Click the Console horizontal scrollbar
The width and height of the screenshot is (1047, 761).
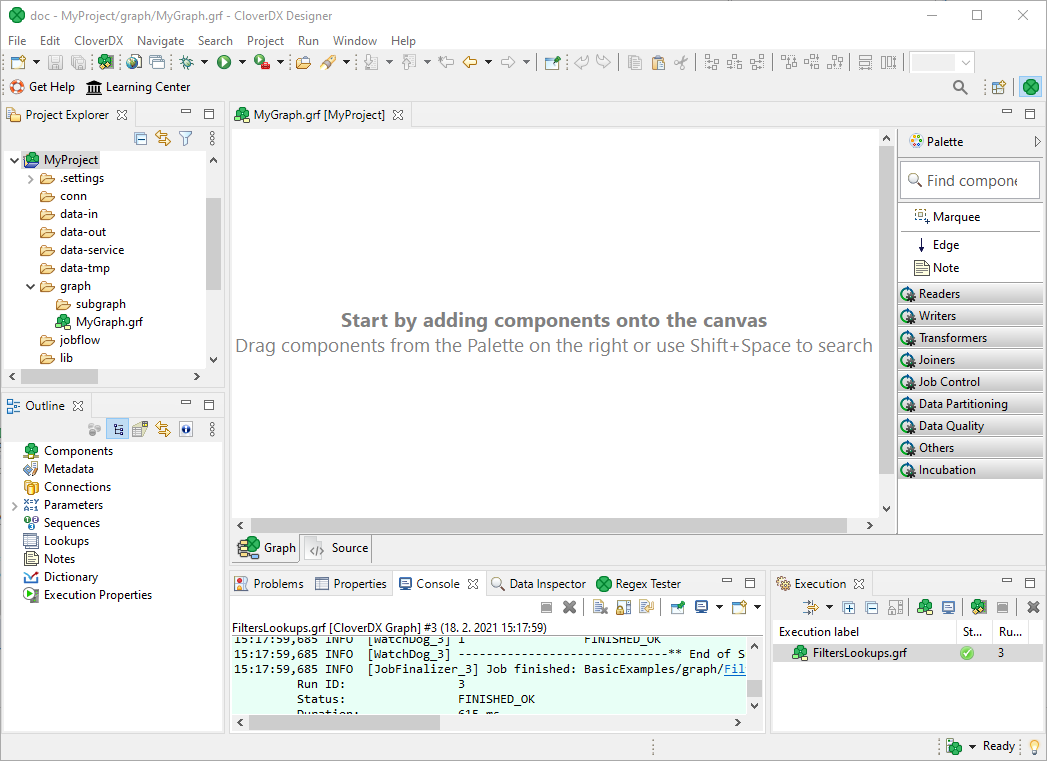(x=344, y=722)
